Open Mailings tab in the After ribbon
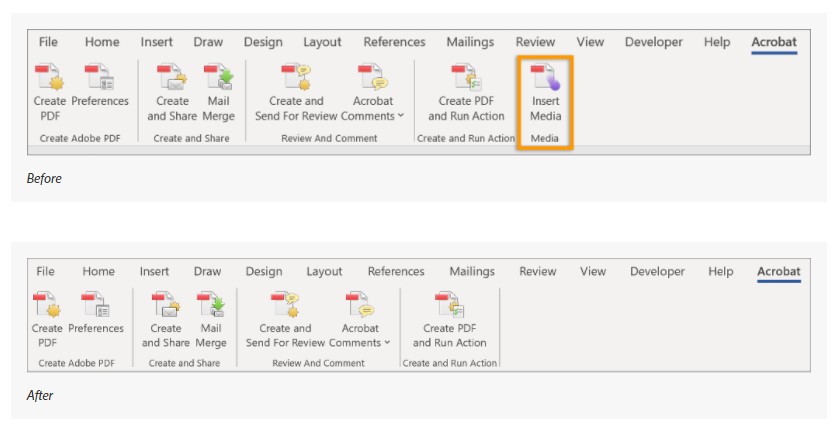The width and height of the screenshot is (839, 431). coord(472,271)
